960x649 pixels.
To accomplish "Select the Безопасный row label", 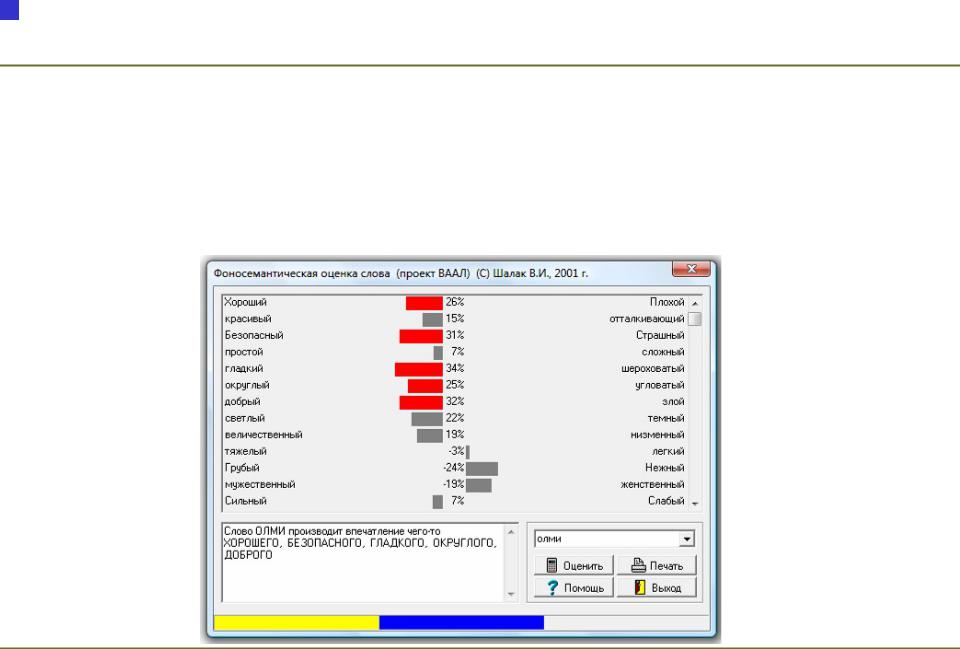I will point(254,336).
